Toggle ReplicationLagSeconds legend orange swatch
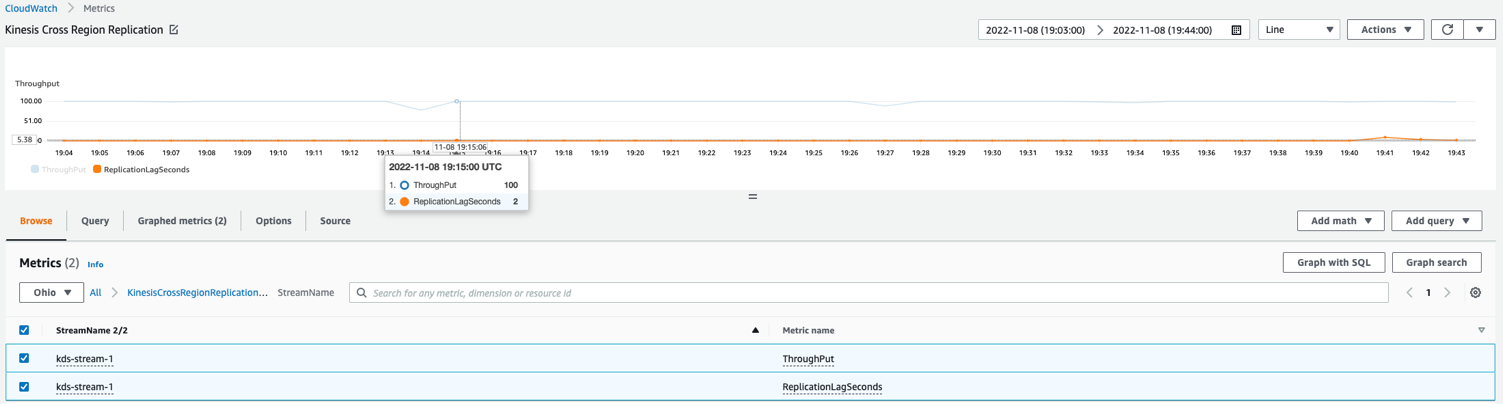 [x=97, y=170]
